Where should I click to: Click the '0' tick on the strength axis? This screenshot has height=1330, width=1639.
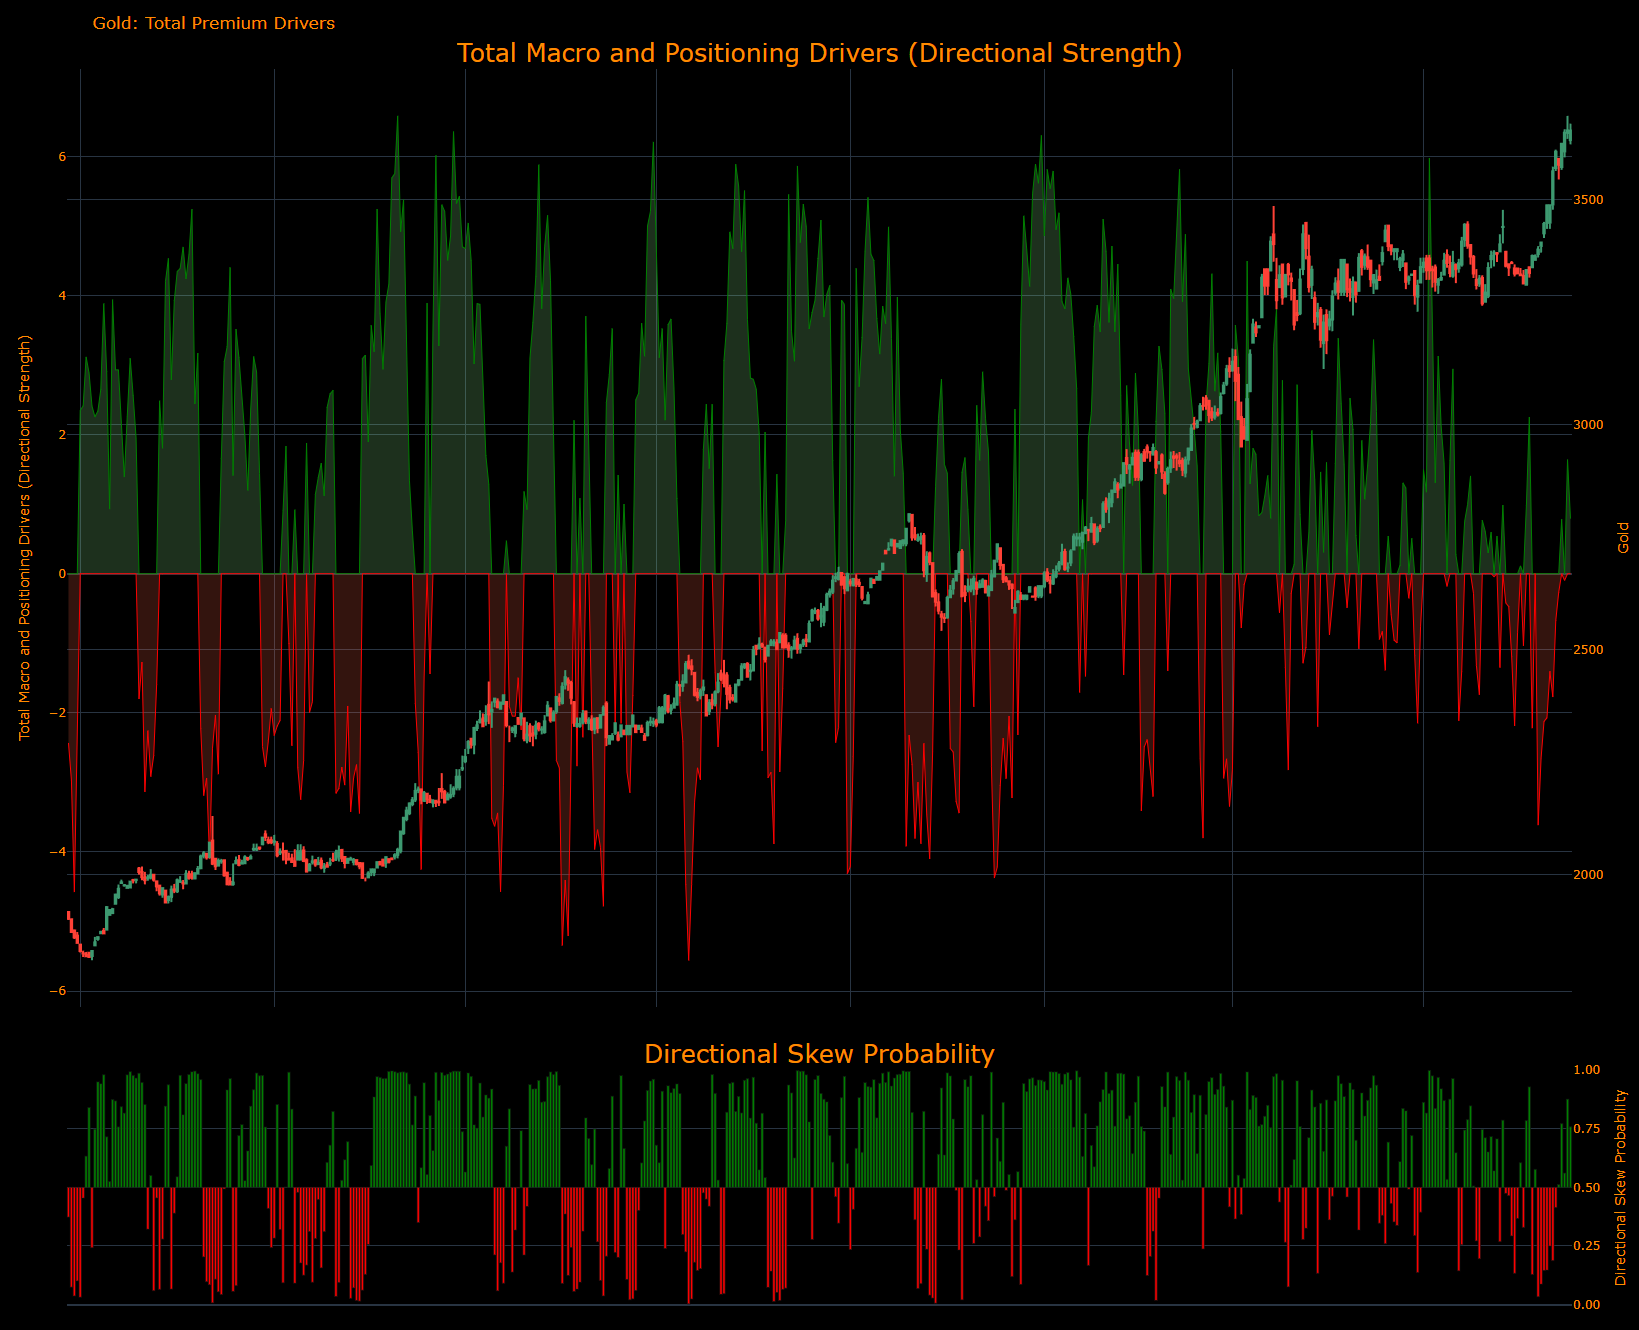(60, 572)
